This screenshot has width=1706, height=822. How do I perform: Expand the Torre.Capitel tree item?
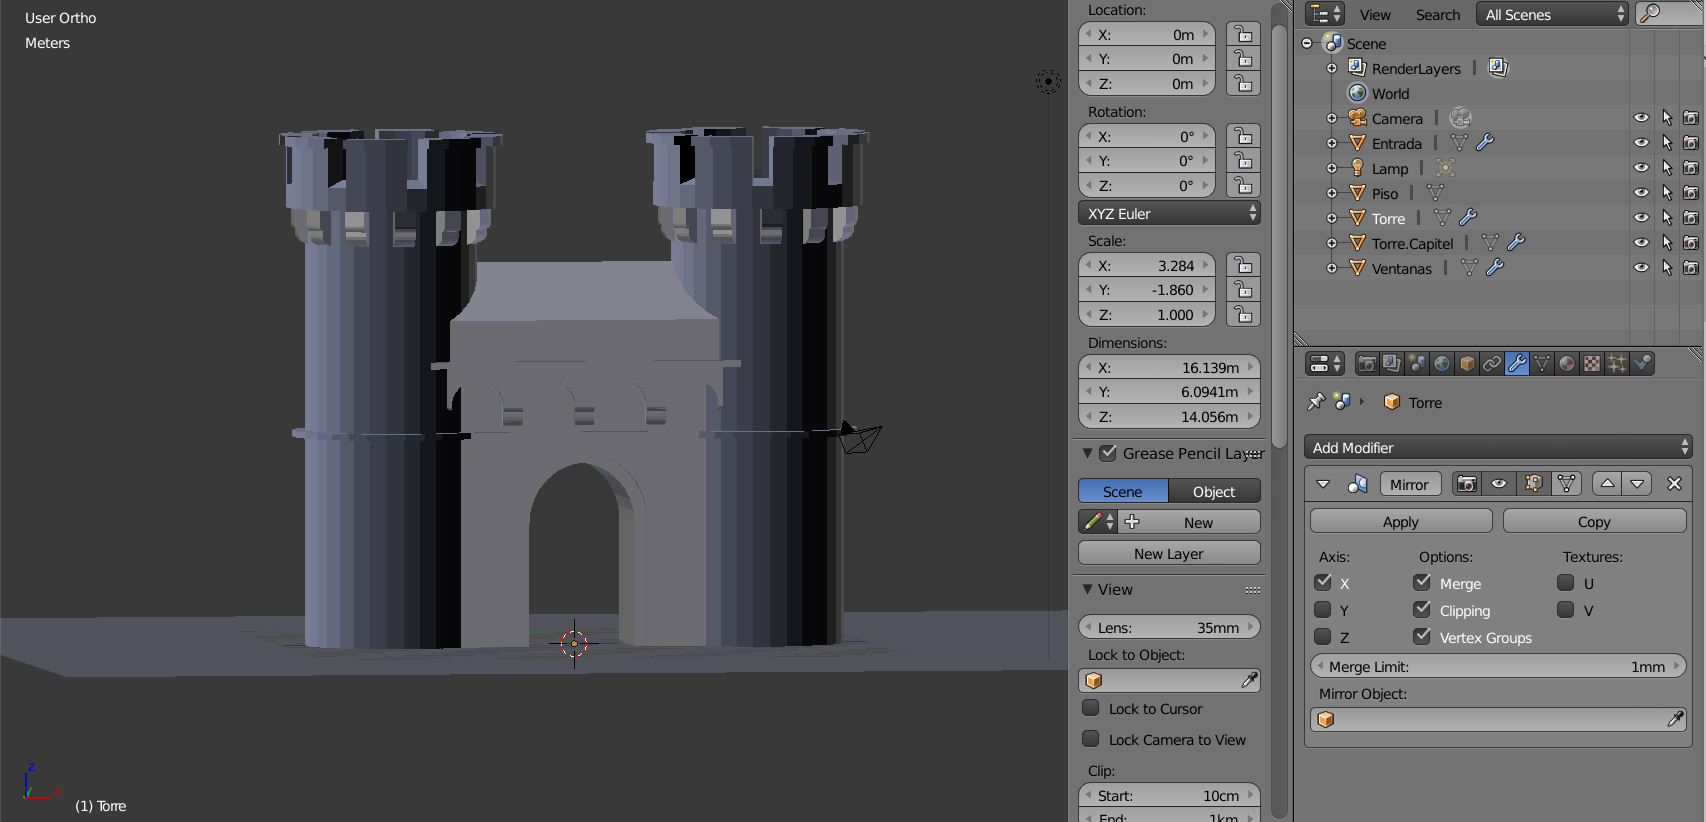1332,243
